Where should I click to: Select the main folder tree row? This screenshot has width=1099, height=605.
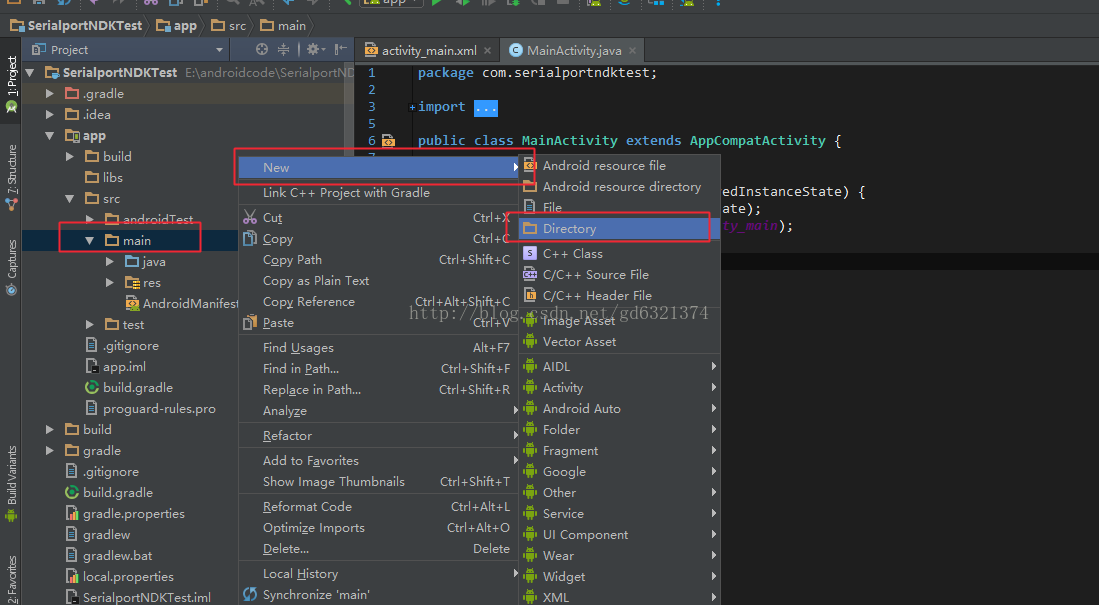(x=130, y=240)
